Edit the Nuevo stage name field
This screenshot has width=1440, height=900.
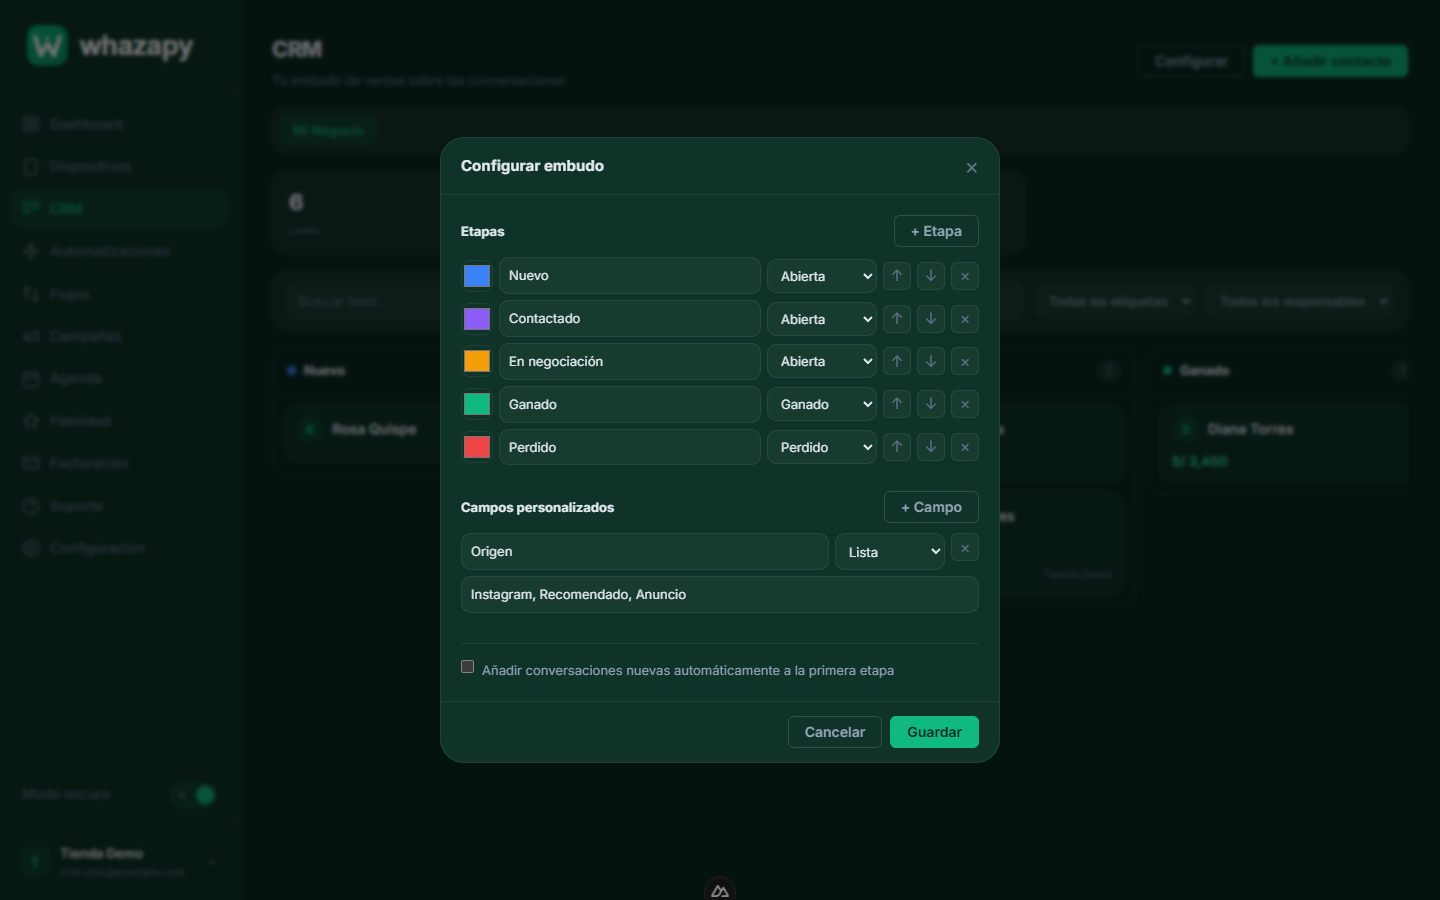(630, 276)
